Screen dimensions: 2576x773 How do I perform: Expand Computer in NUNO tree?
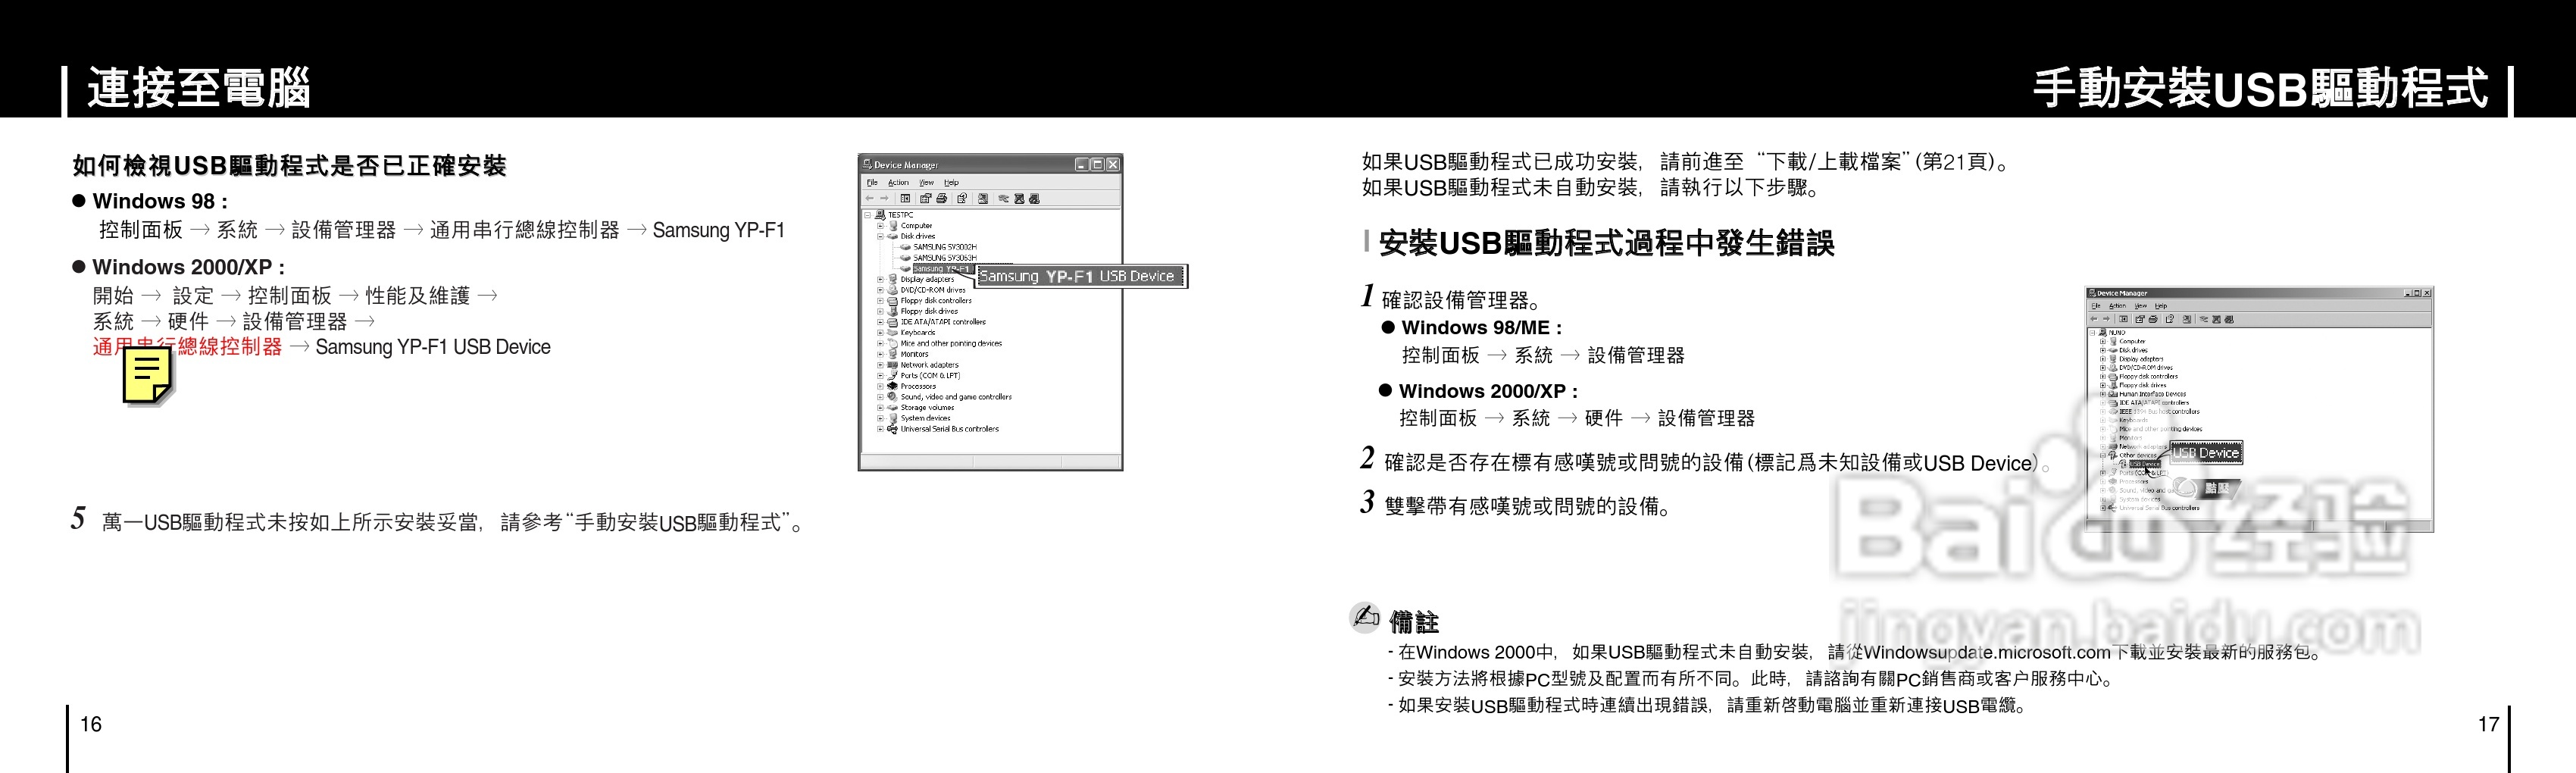coord(2103,341)
